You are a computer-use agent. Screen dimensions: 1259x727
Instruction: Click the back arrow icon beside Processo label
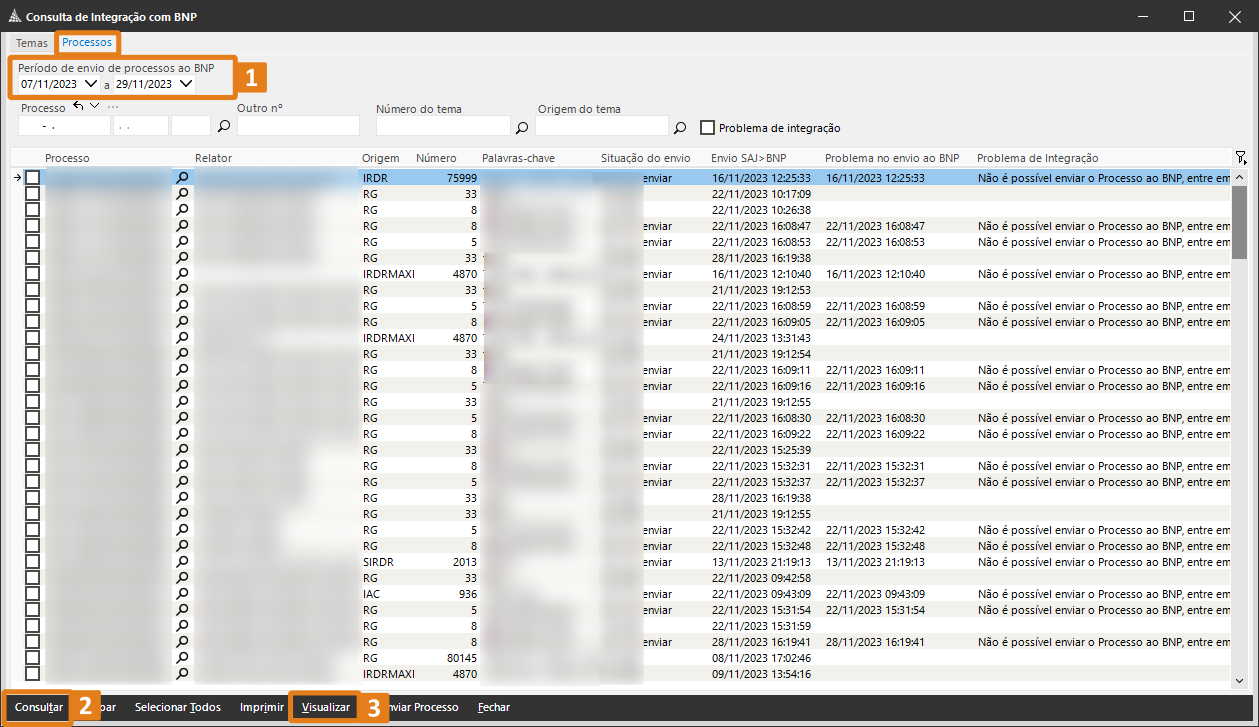pyautogui.click(x=78, y=107)
